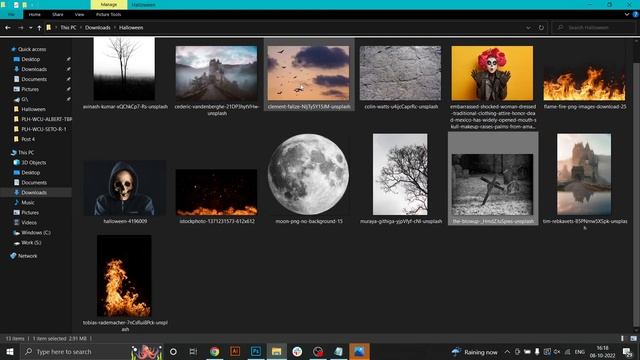Click Type here to search box
Image resolution: width=640 pixels, height=360 pixels.
pyautogui.click(x=91, y=351)
